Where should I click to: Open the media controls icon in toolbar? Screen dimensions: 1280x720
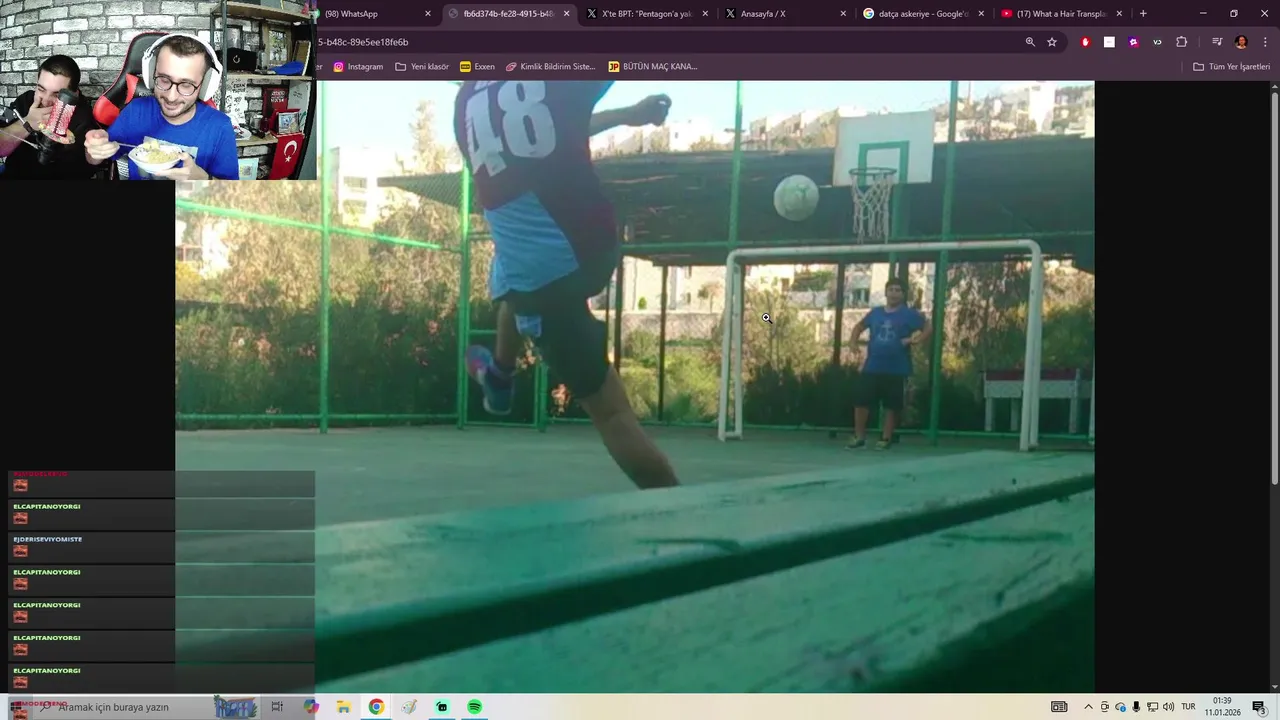click(x=1217, y=42)
